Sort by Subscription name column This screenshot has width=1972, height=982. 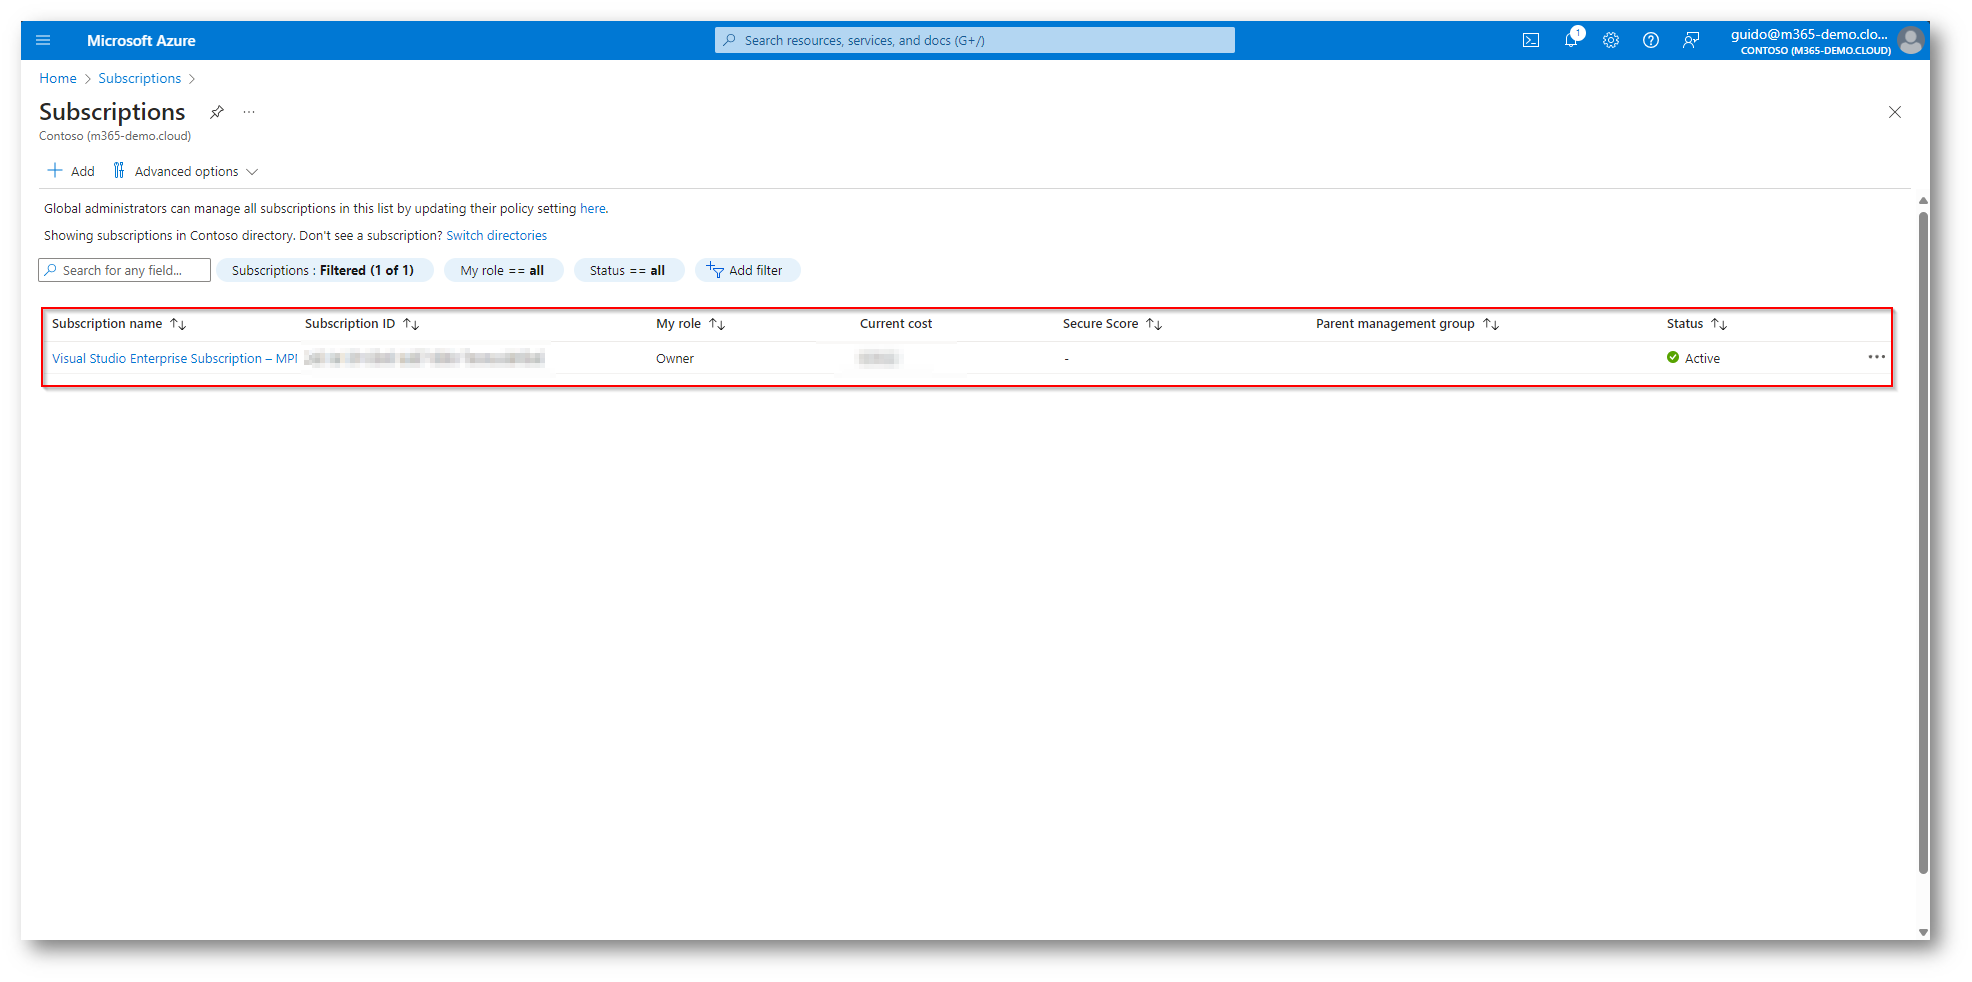point(119,324)
